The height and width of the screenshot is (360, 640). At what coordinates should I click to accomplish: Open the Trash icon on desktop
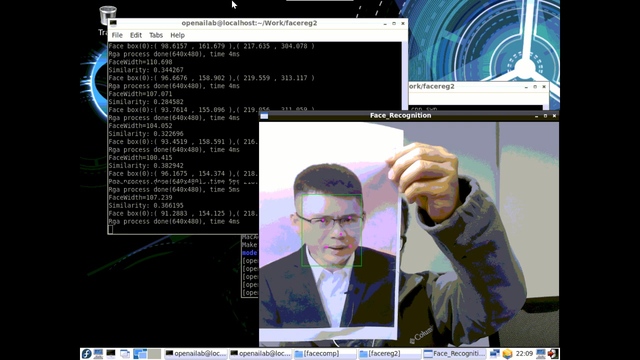point(108,16)
